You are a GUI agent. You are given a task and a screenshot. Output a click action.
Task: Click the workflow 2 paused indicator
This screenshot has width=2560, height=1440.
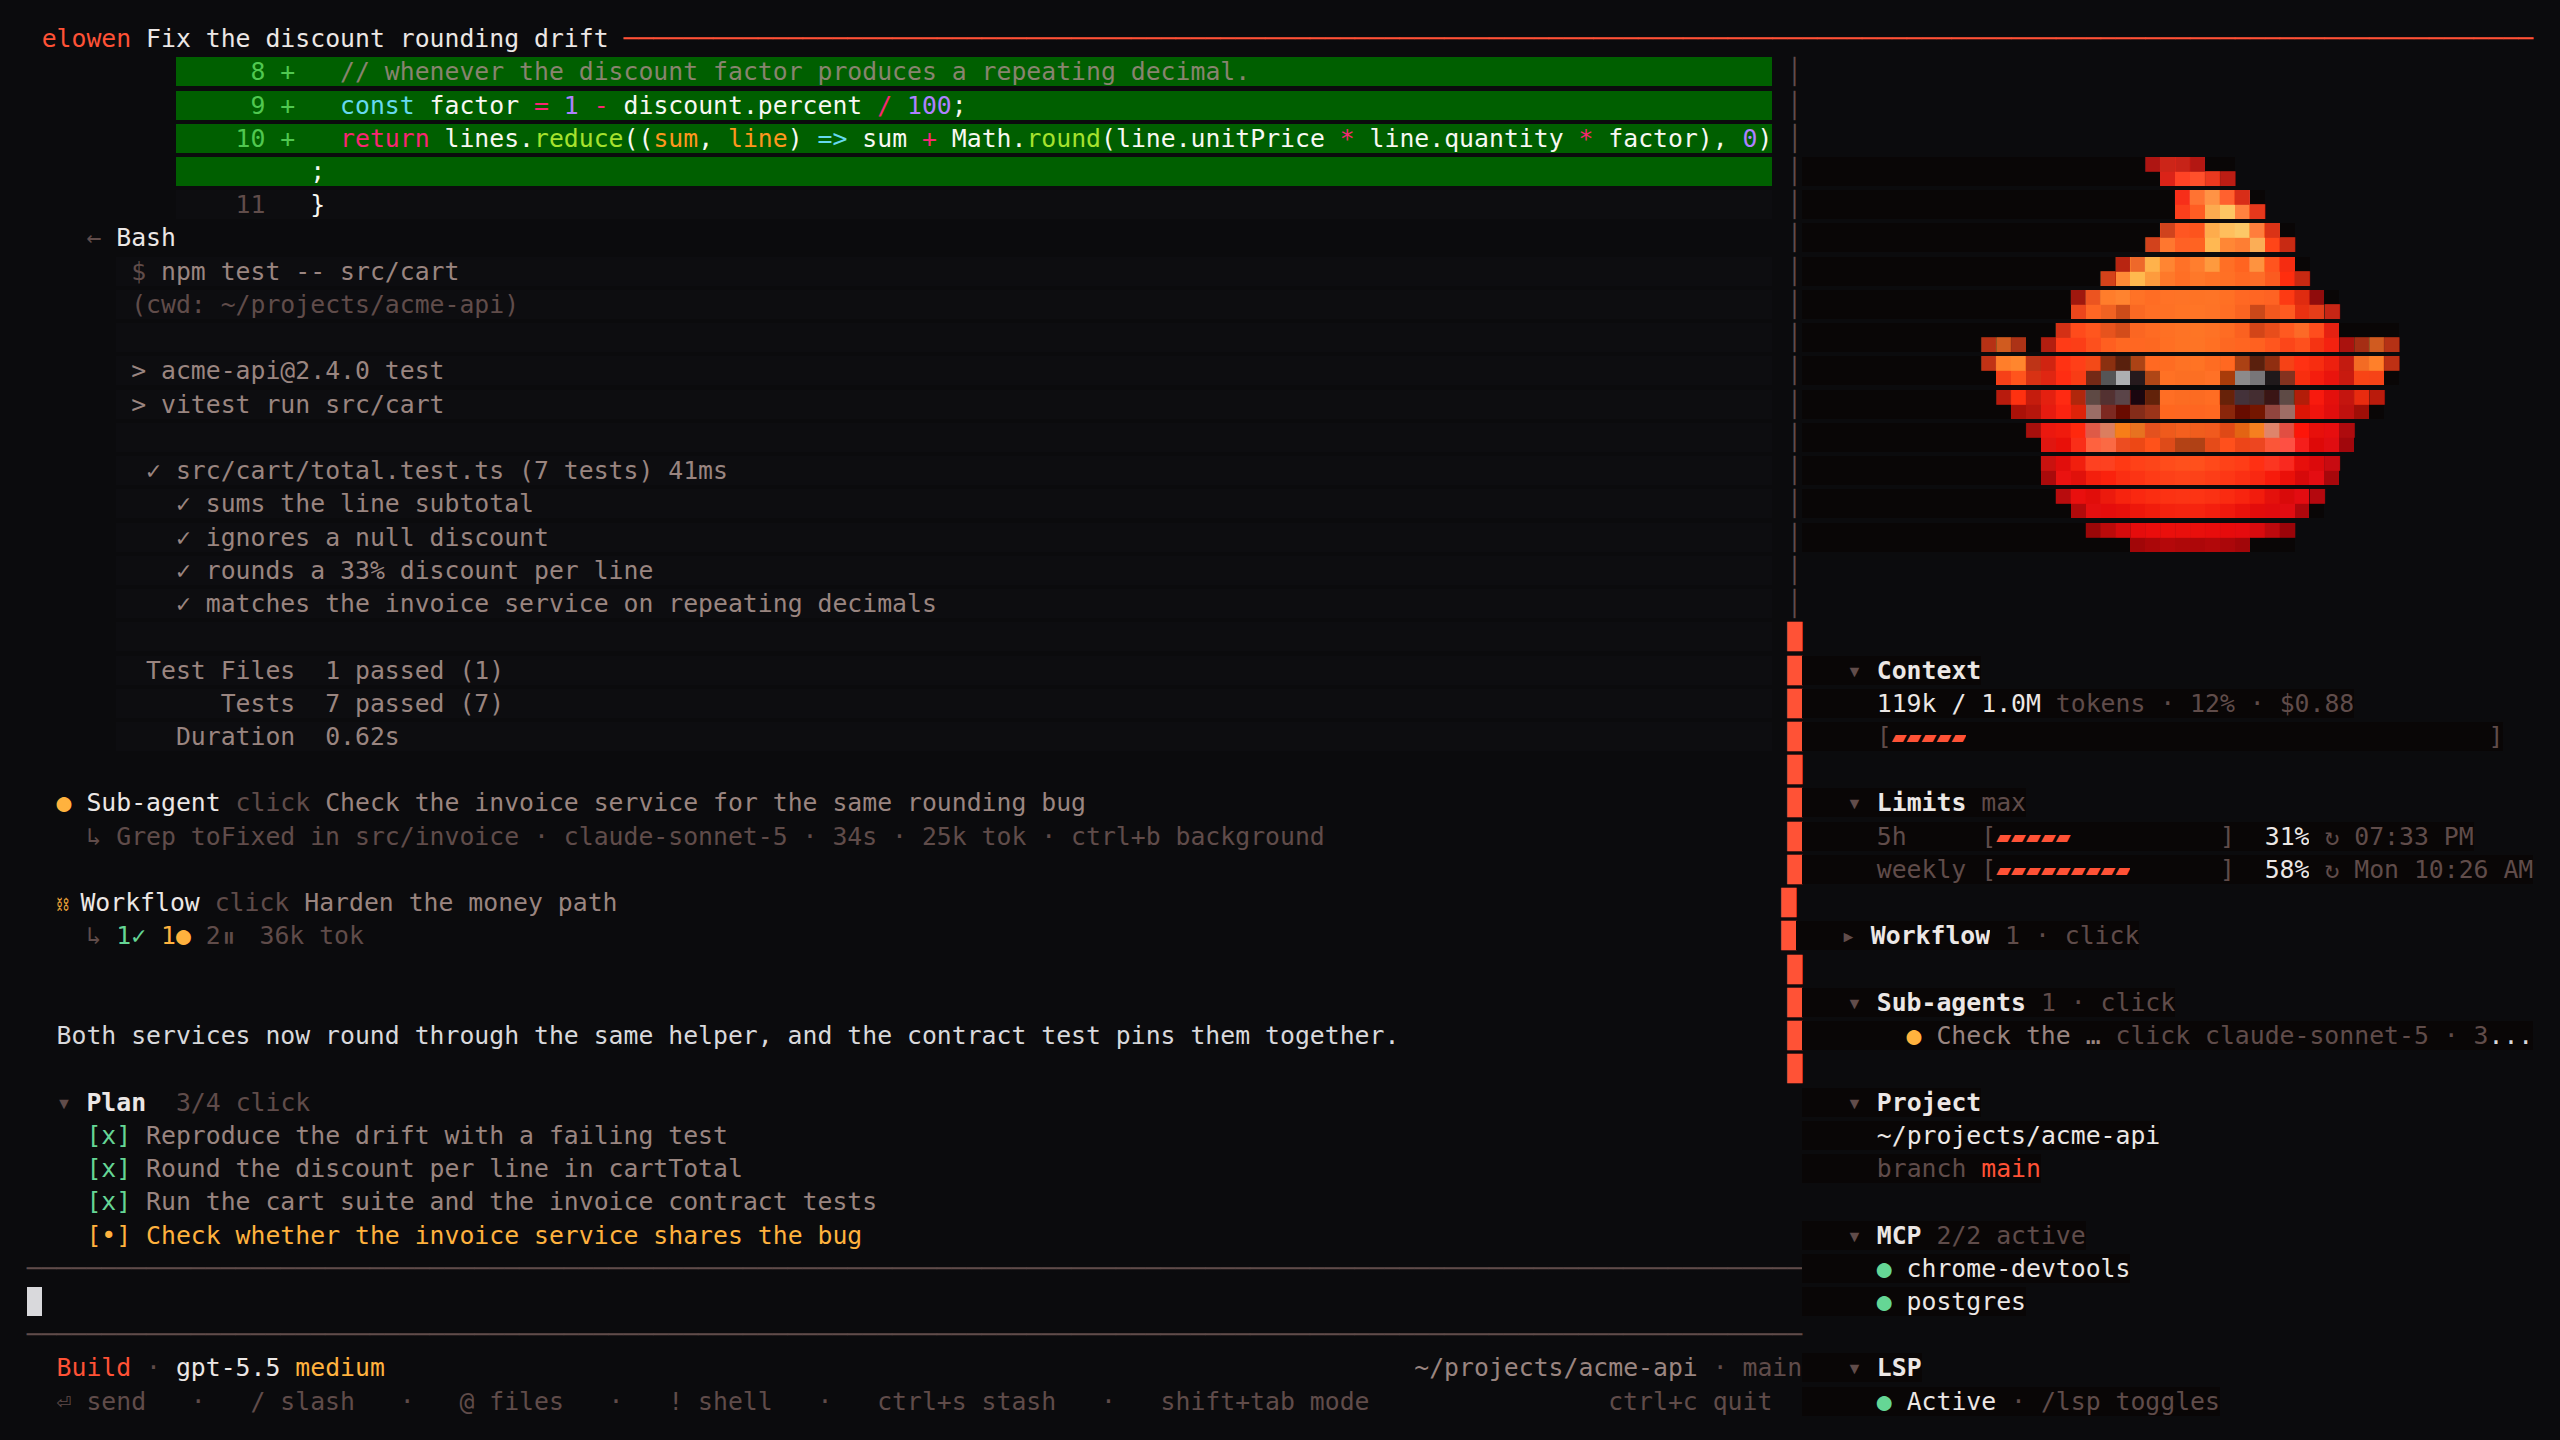(x=220, y=936)
